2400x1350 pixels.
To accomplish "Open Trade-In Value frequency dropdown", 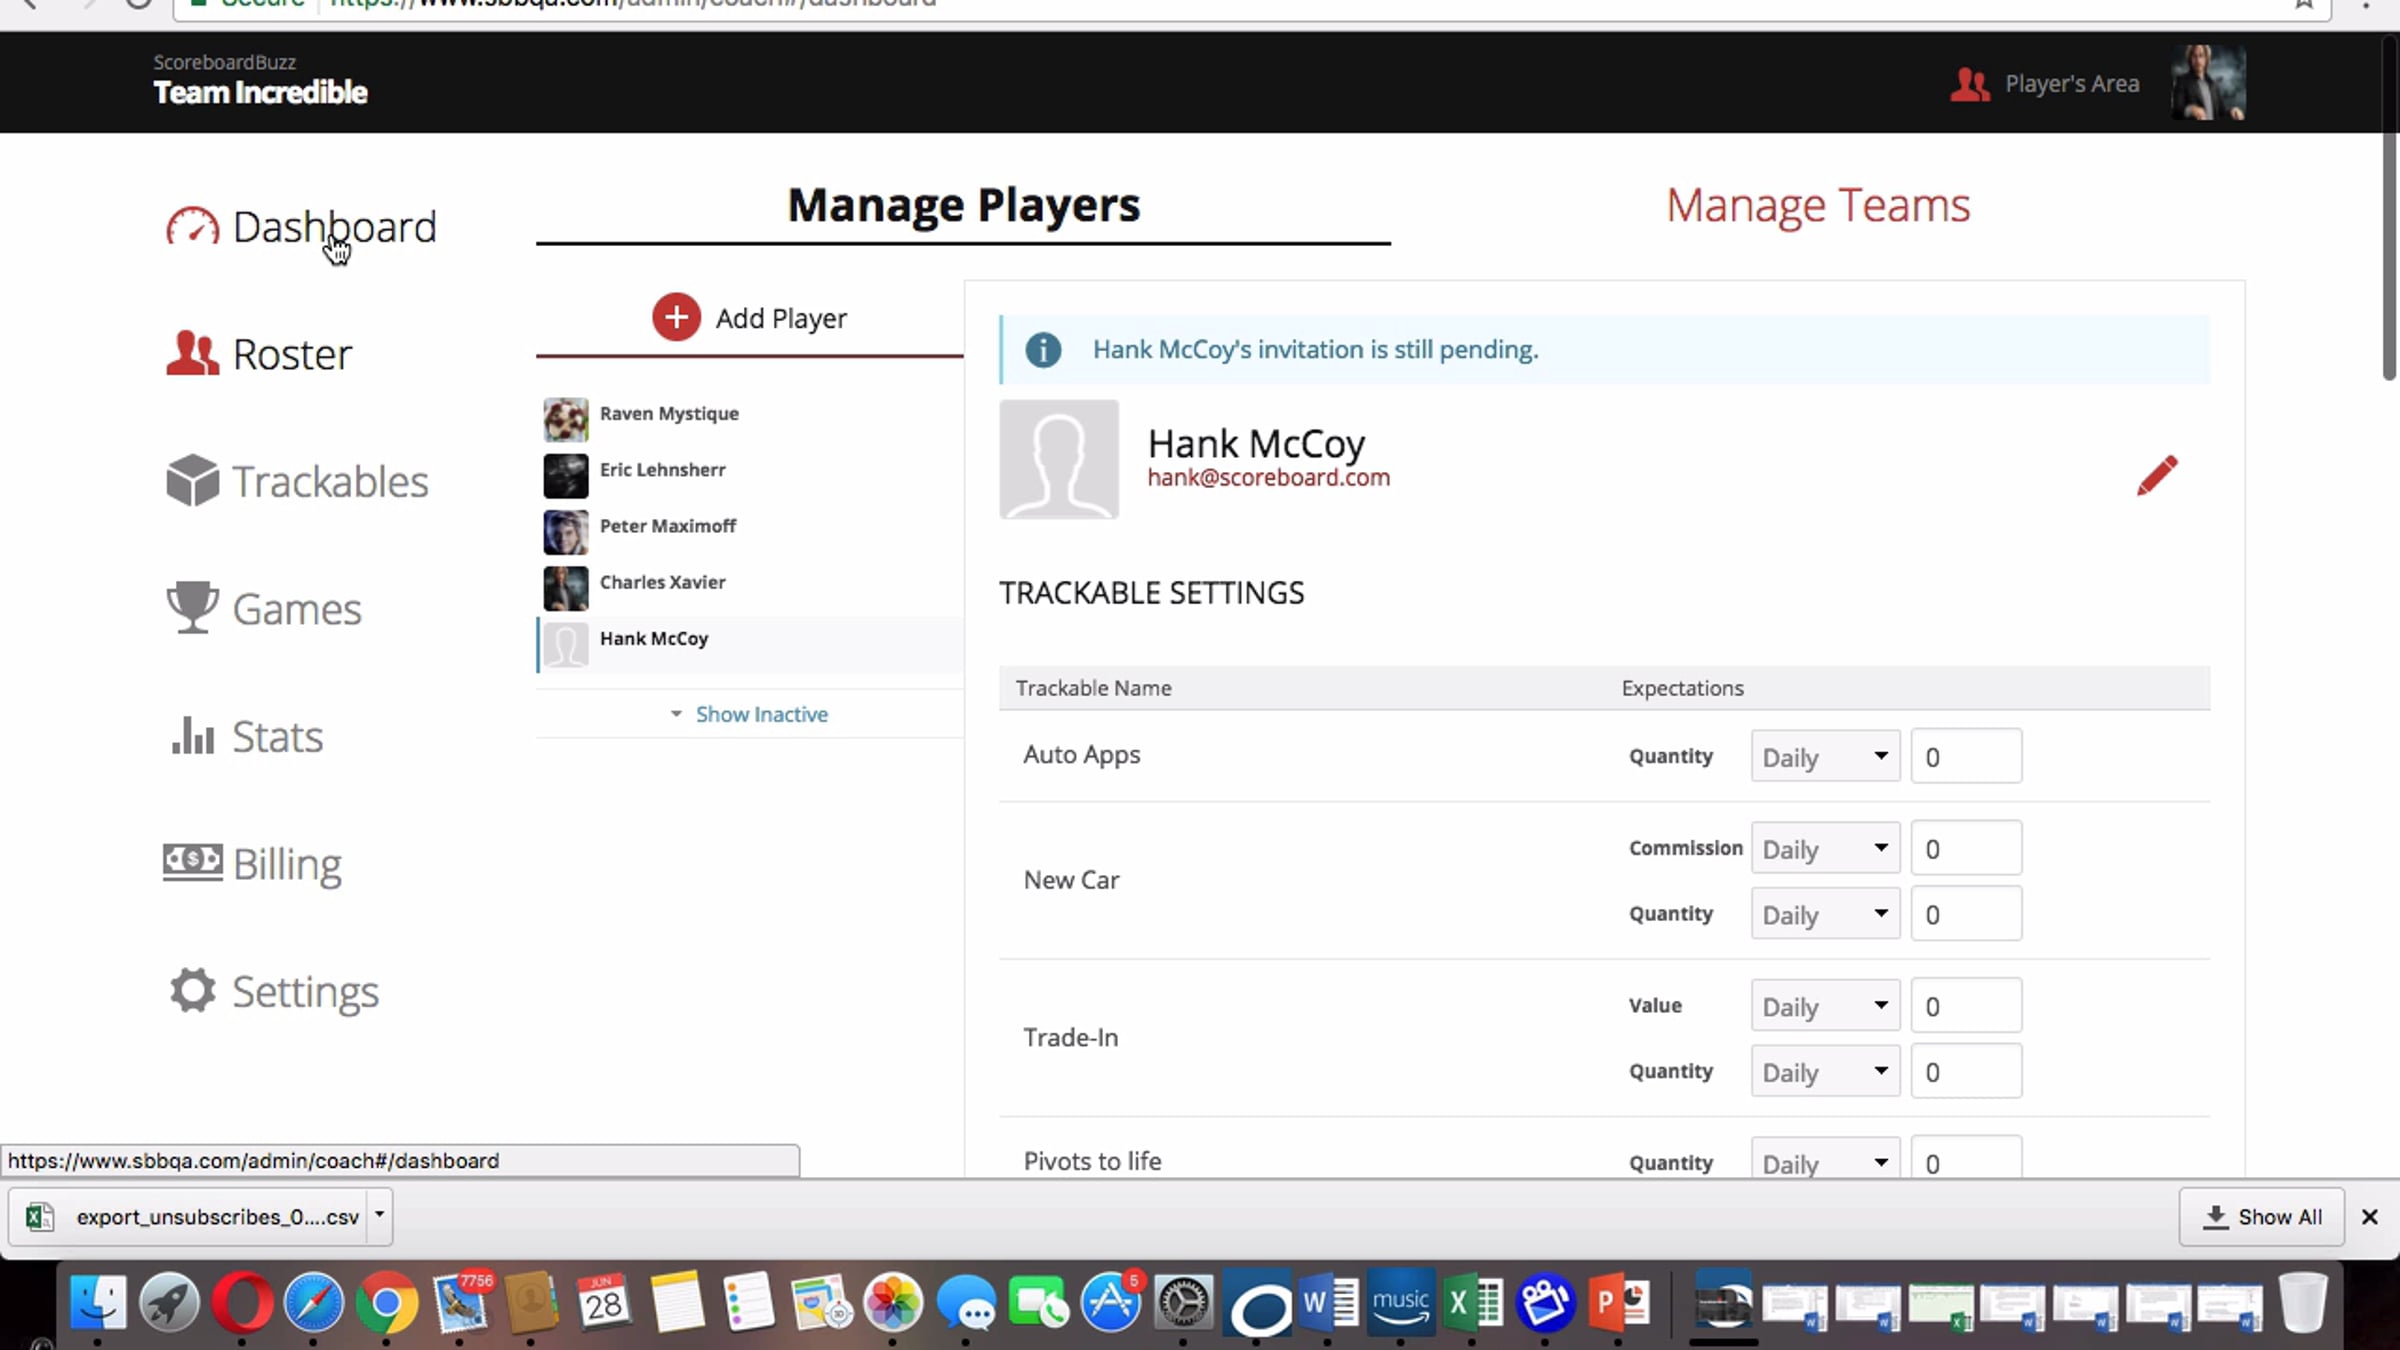I will point(1825,1006).
